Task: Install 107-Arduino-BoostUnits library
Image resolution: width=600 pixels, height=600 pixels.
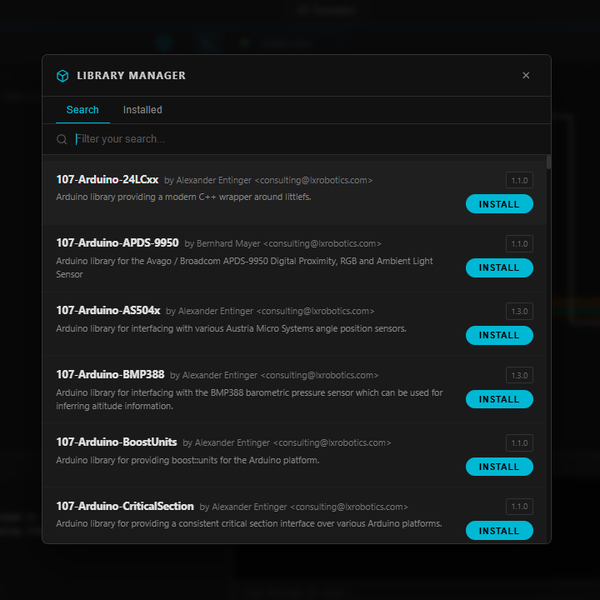Action: point(499,467)
